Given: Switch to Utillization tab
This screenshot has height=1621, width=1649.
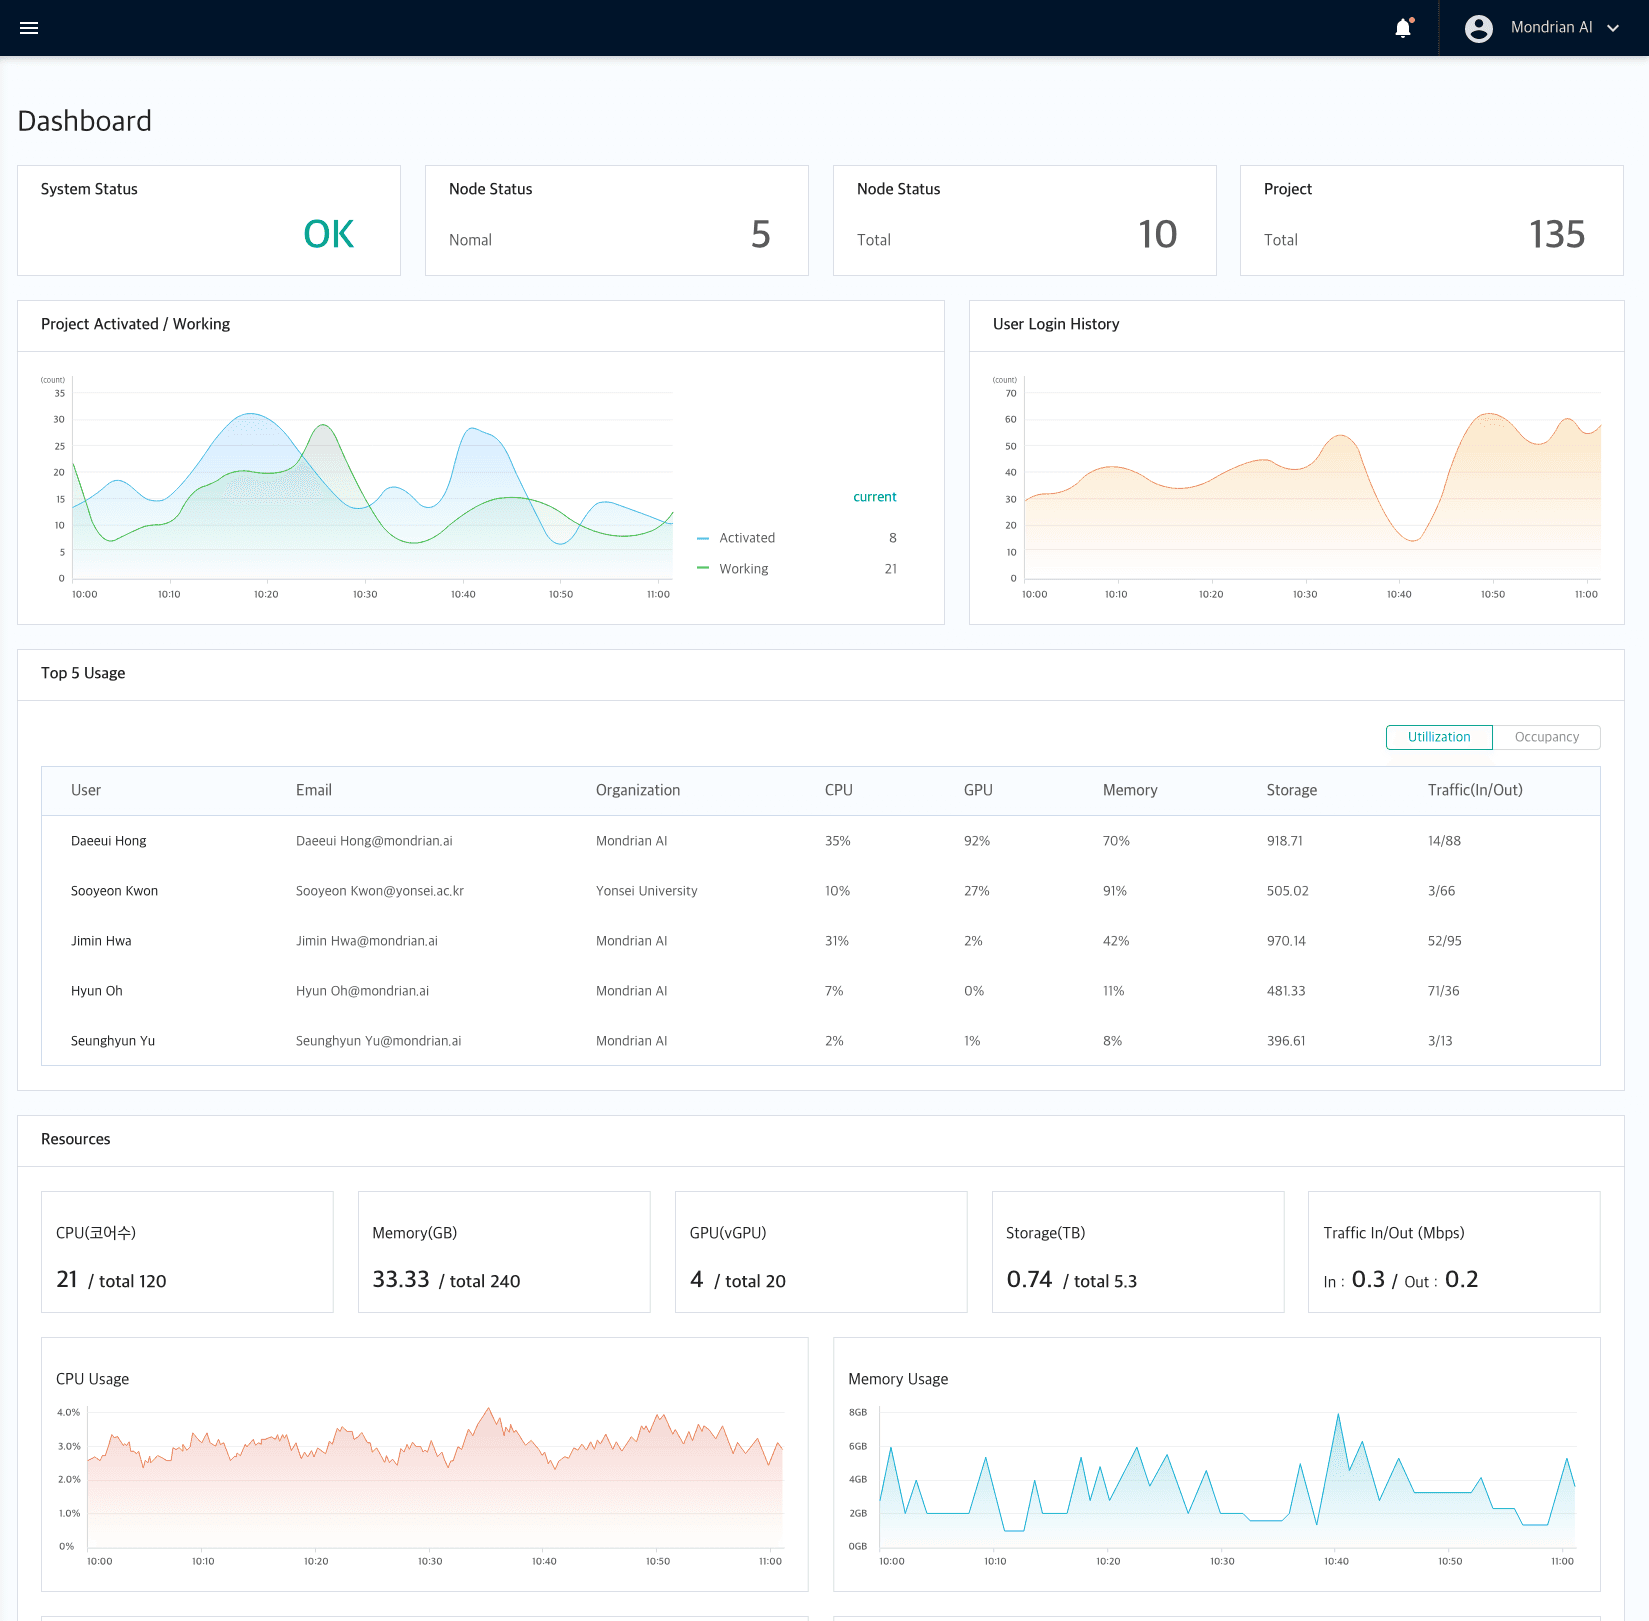Looking at the screenshot, I should pos(1439,737).
